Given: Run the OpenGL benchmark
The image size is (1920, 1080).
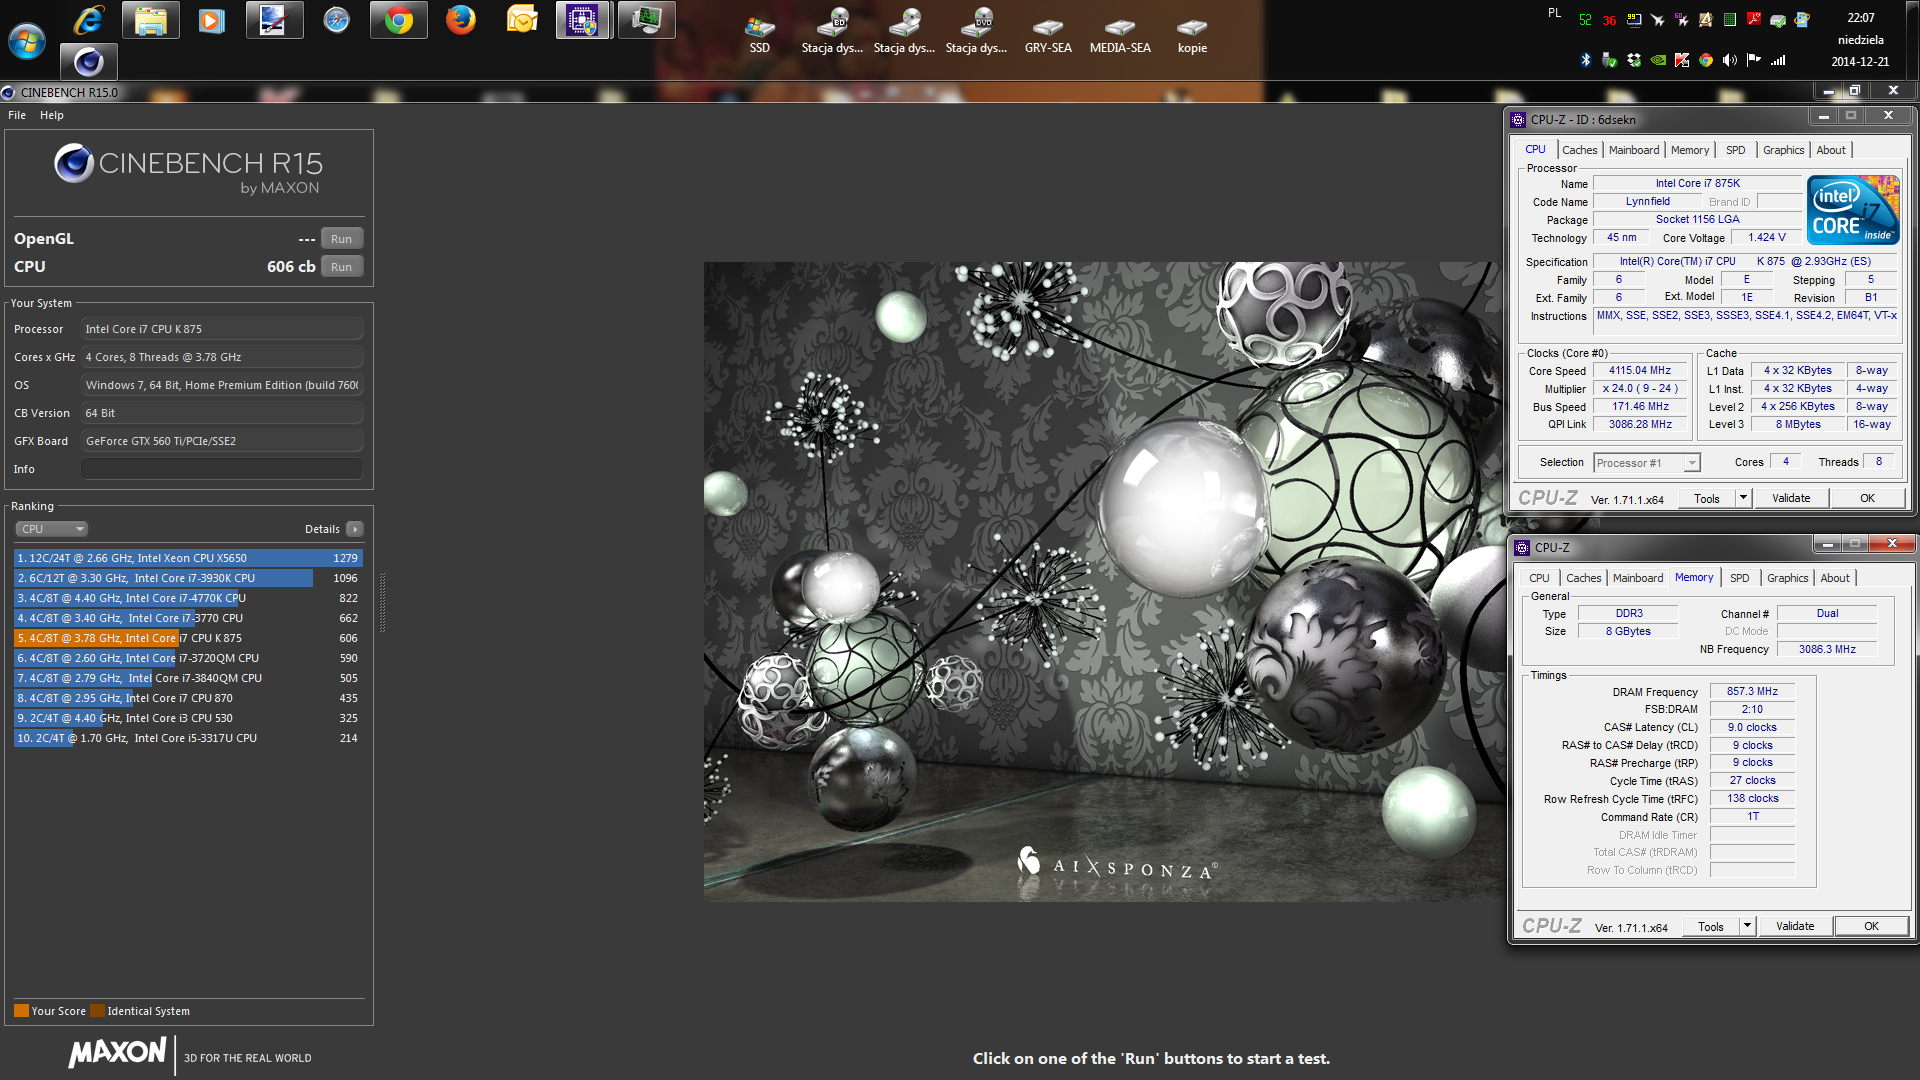Looking at the screenshot, I should pyautogui.click(x=342, y=239).
